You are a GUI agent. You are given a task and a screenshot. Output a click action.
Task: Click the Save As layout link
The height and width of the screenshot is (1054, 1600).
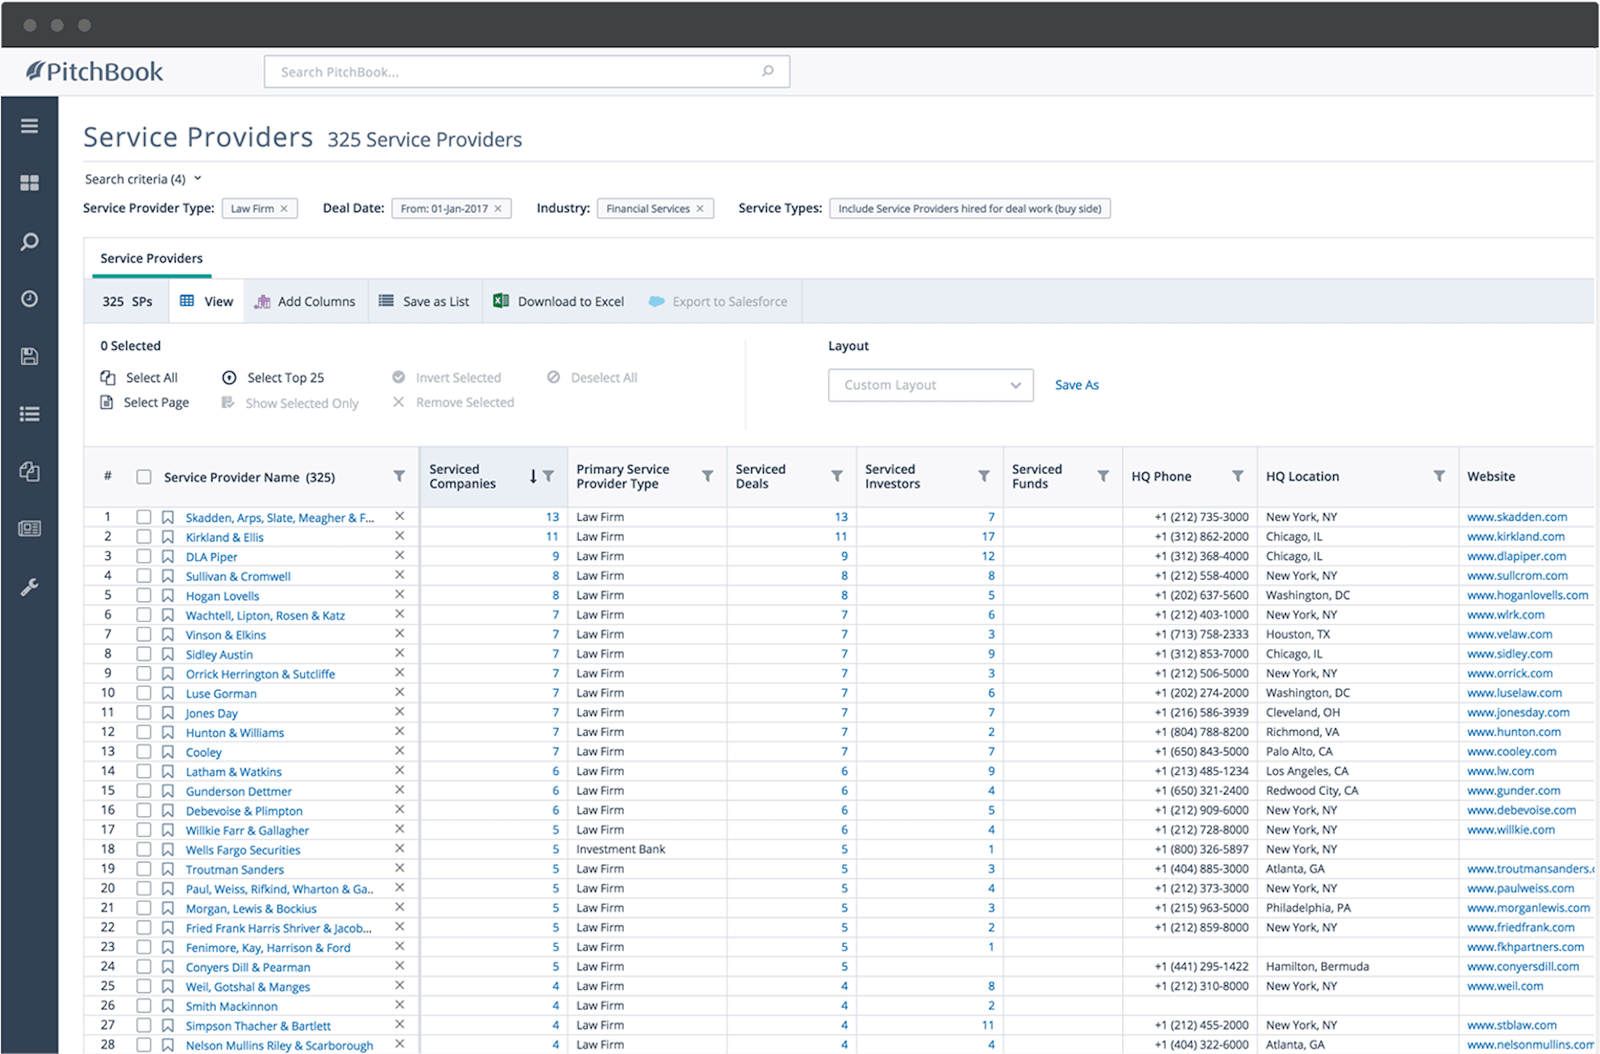coord(1076,385)
